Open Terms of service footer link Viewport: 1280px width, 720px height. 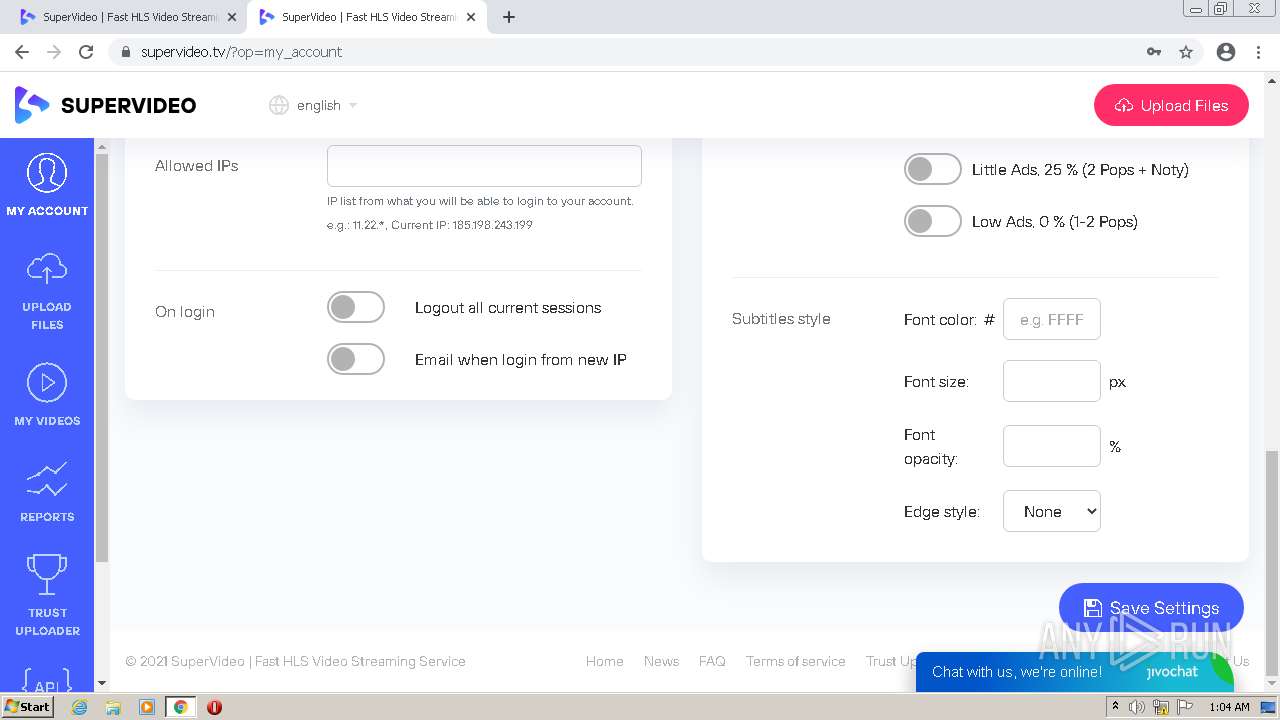(x=795, y=661)
